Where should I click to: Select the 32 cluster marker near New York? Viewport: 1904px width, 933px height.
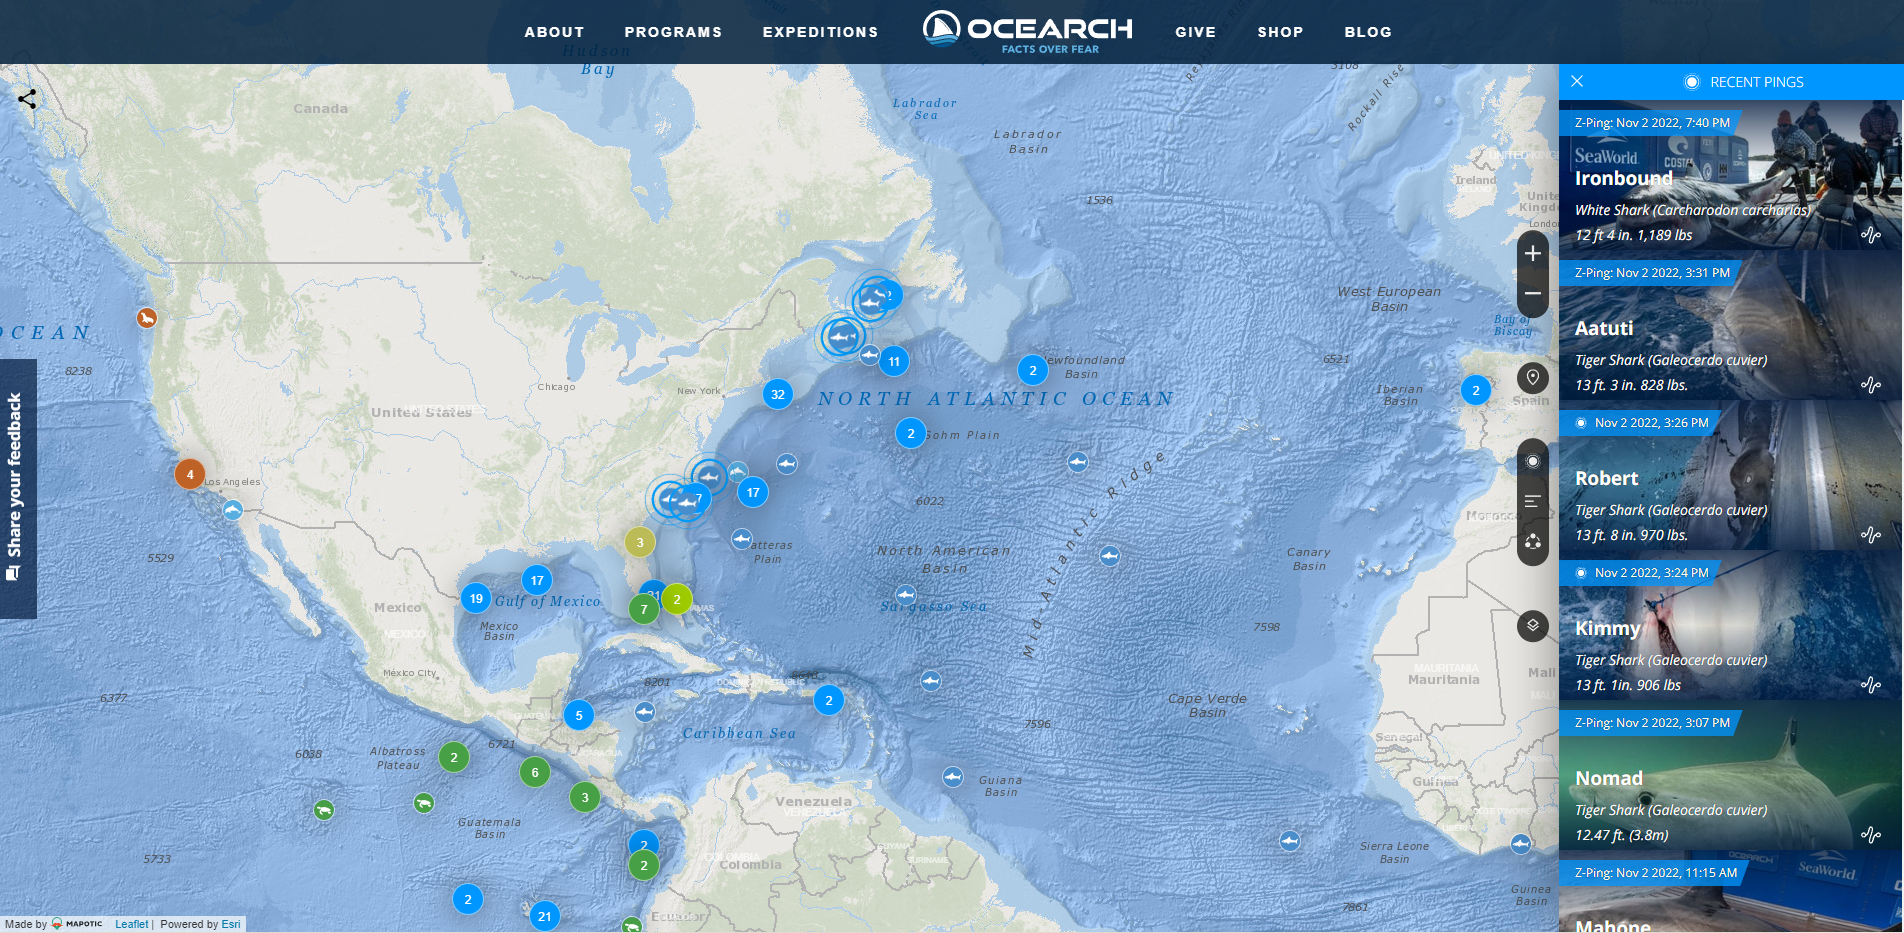777,394
